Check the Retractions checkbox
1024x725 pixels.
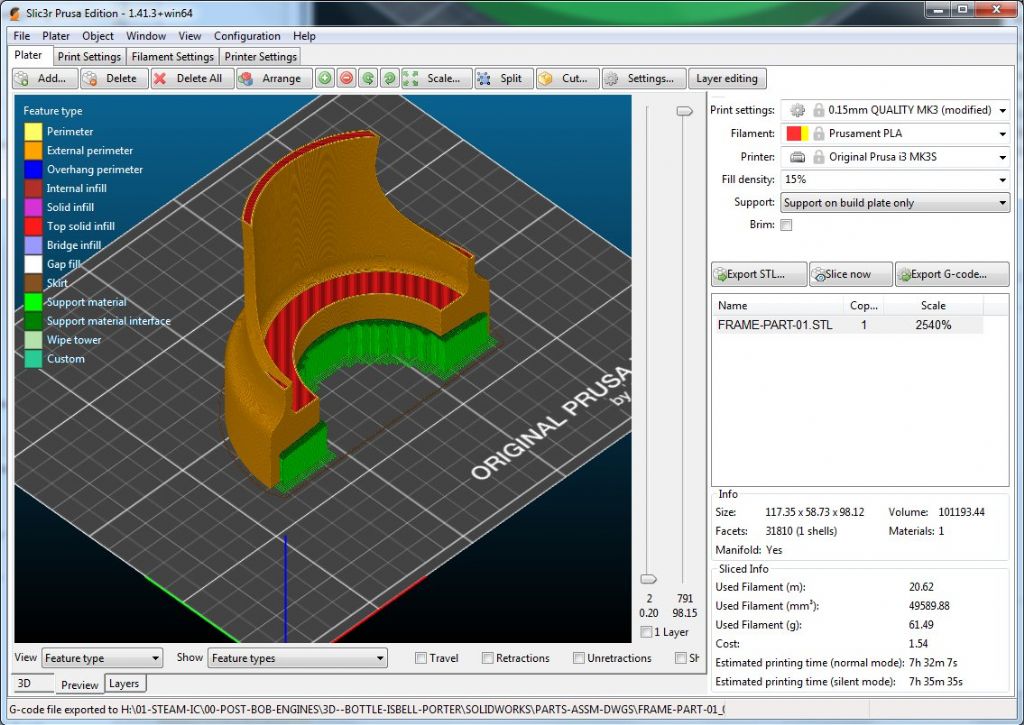[487, 658]
